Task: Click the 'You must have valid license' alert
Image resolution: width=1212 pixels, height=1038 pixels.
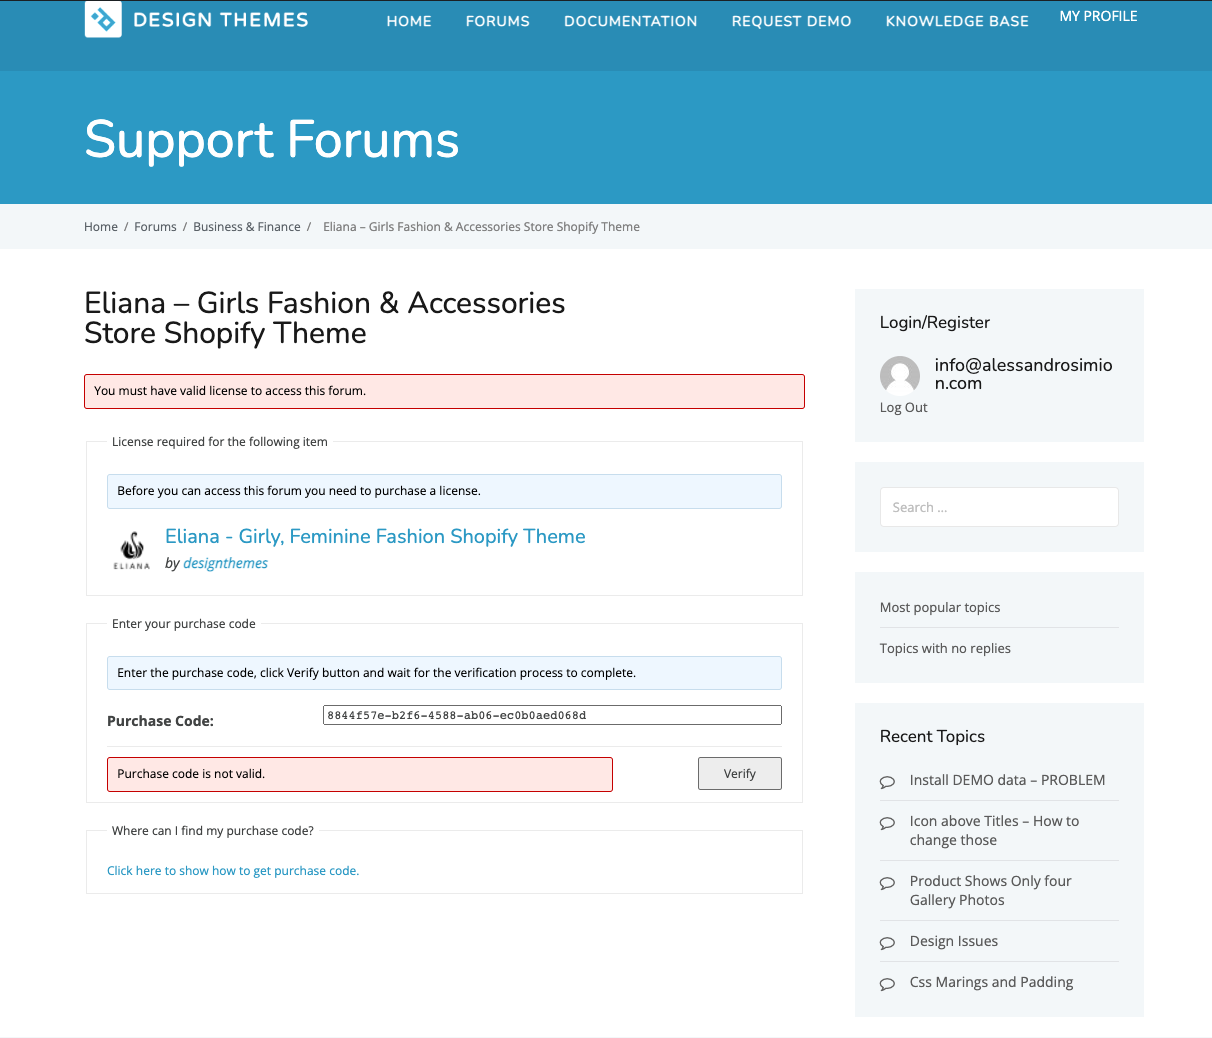Action: [x=444, y=391]
